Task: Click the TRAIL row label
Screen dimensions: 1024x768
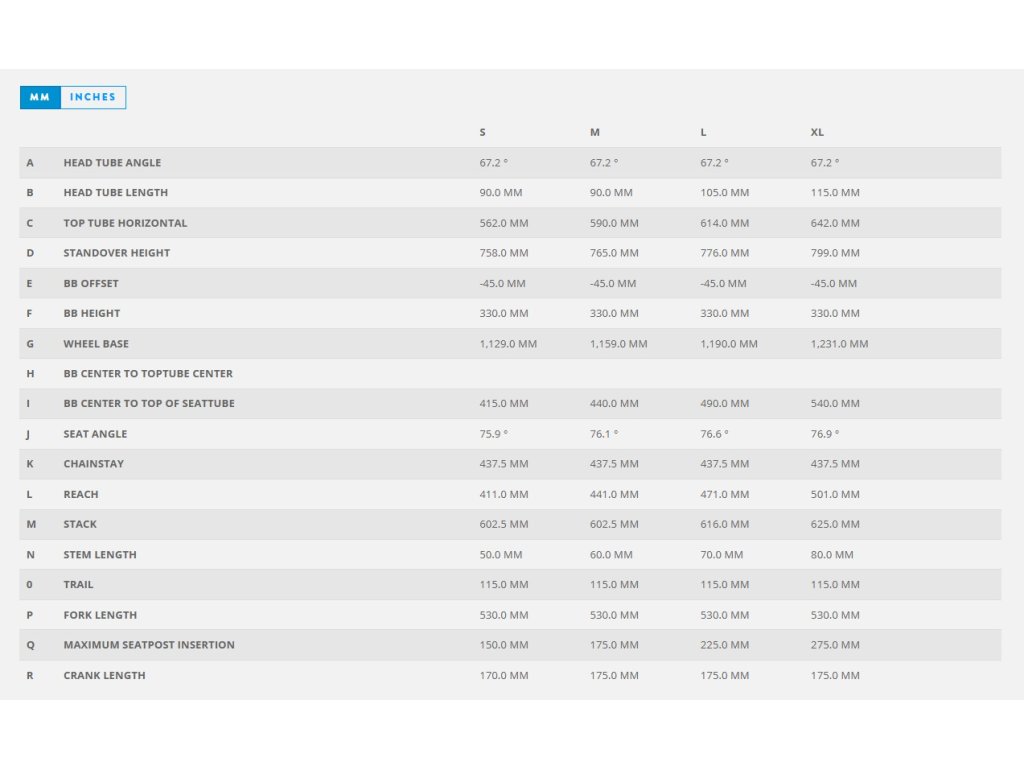Action: coord(78,584)
